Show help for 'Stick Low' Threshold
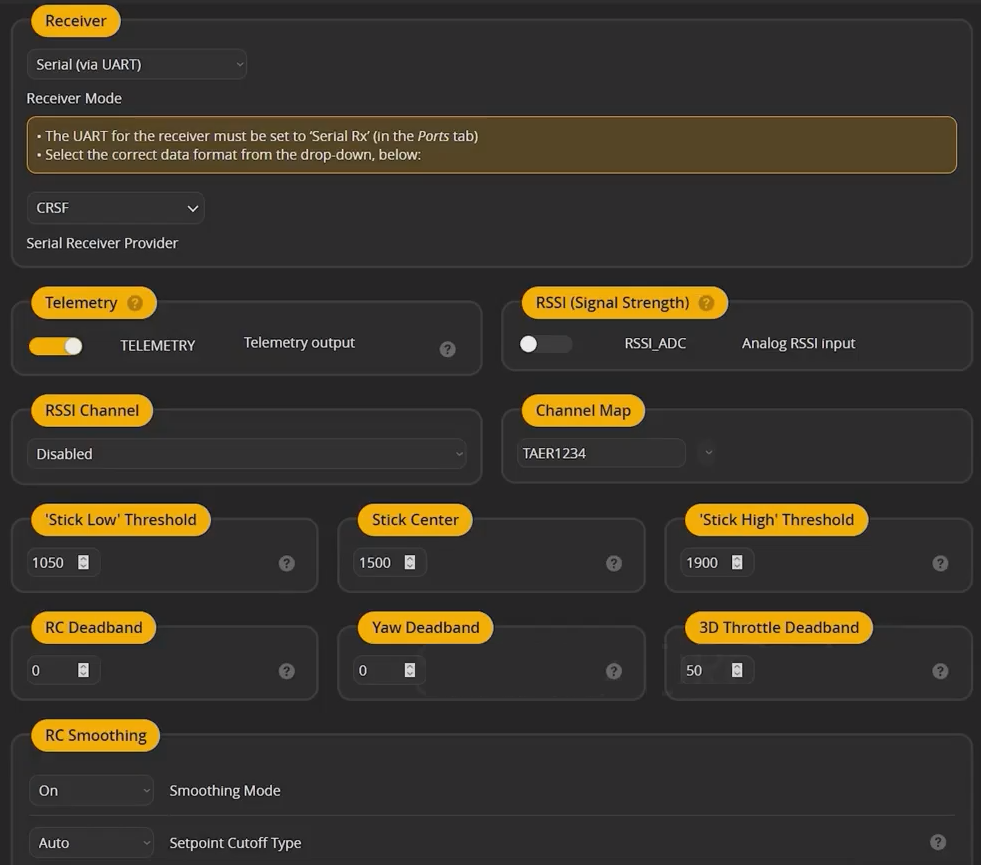The image size is (981, 865). tap(287, 563)
